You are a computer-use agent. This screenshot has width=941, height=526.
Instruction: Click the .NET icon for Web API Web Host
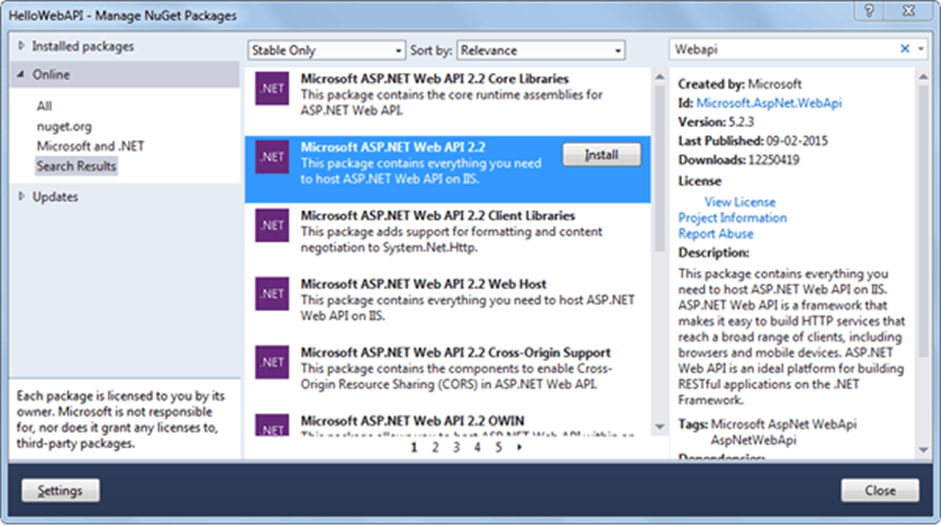272,294
